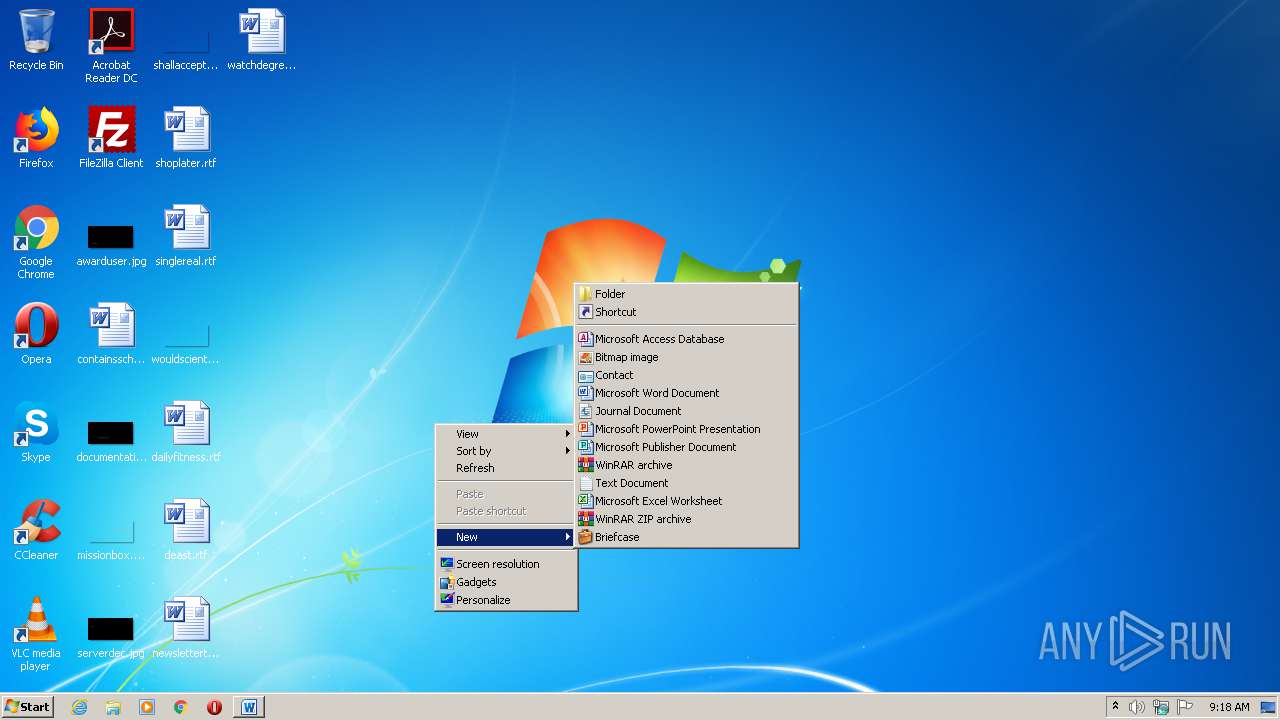Open the network tray icon

(x=1161, y=707)
